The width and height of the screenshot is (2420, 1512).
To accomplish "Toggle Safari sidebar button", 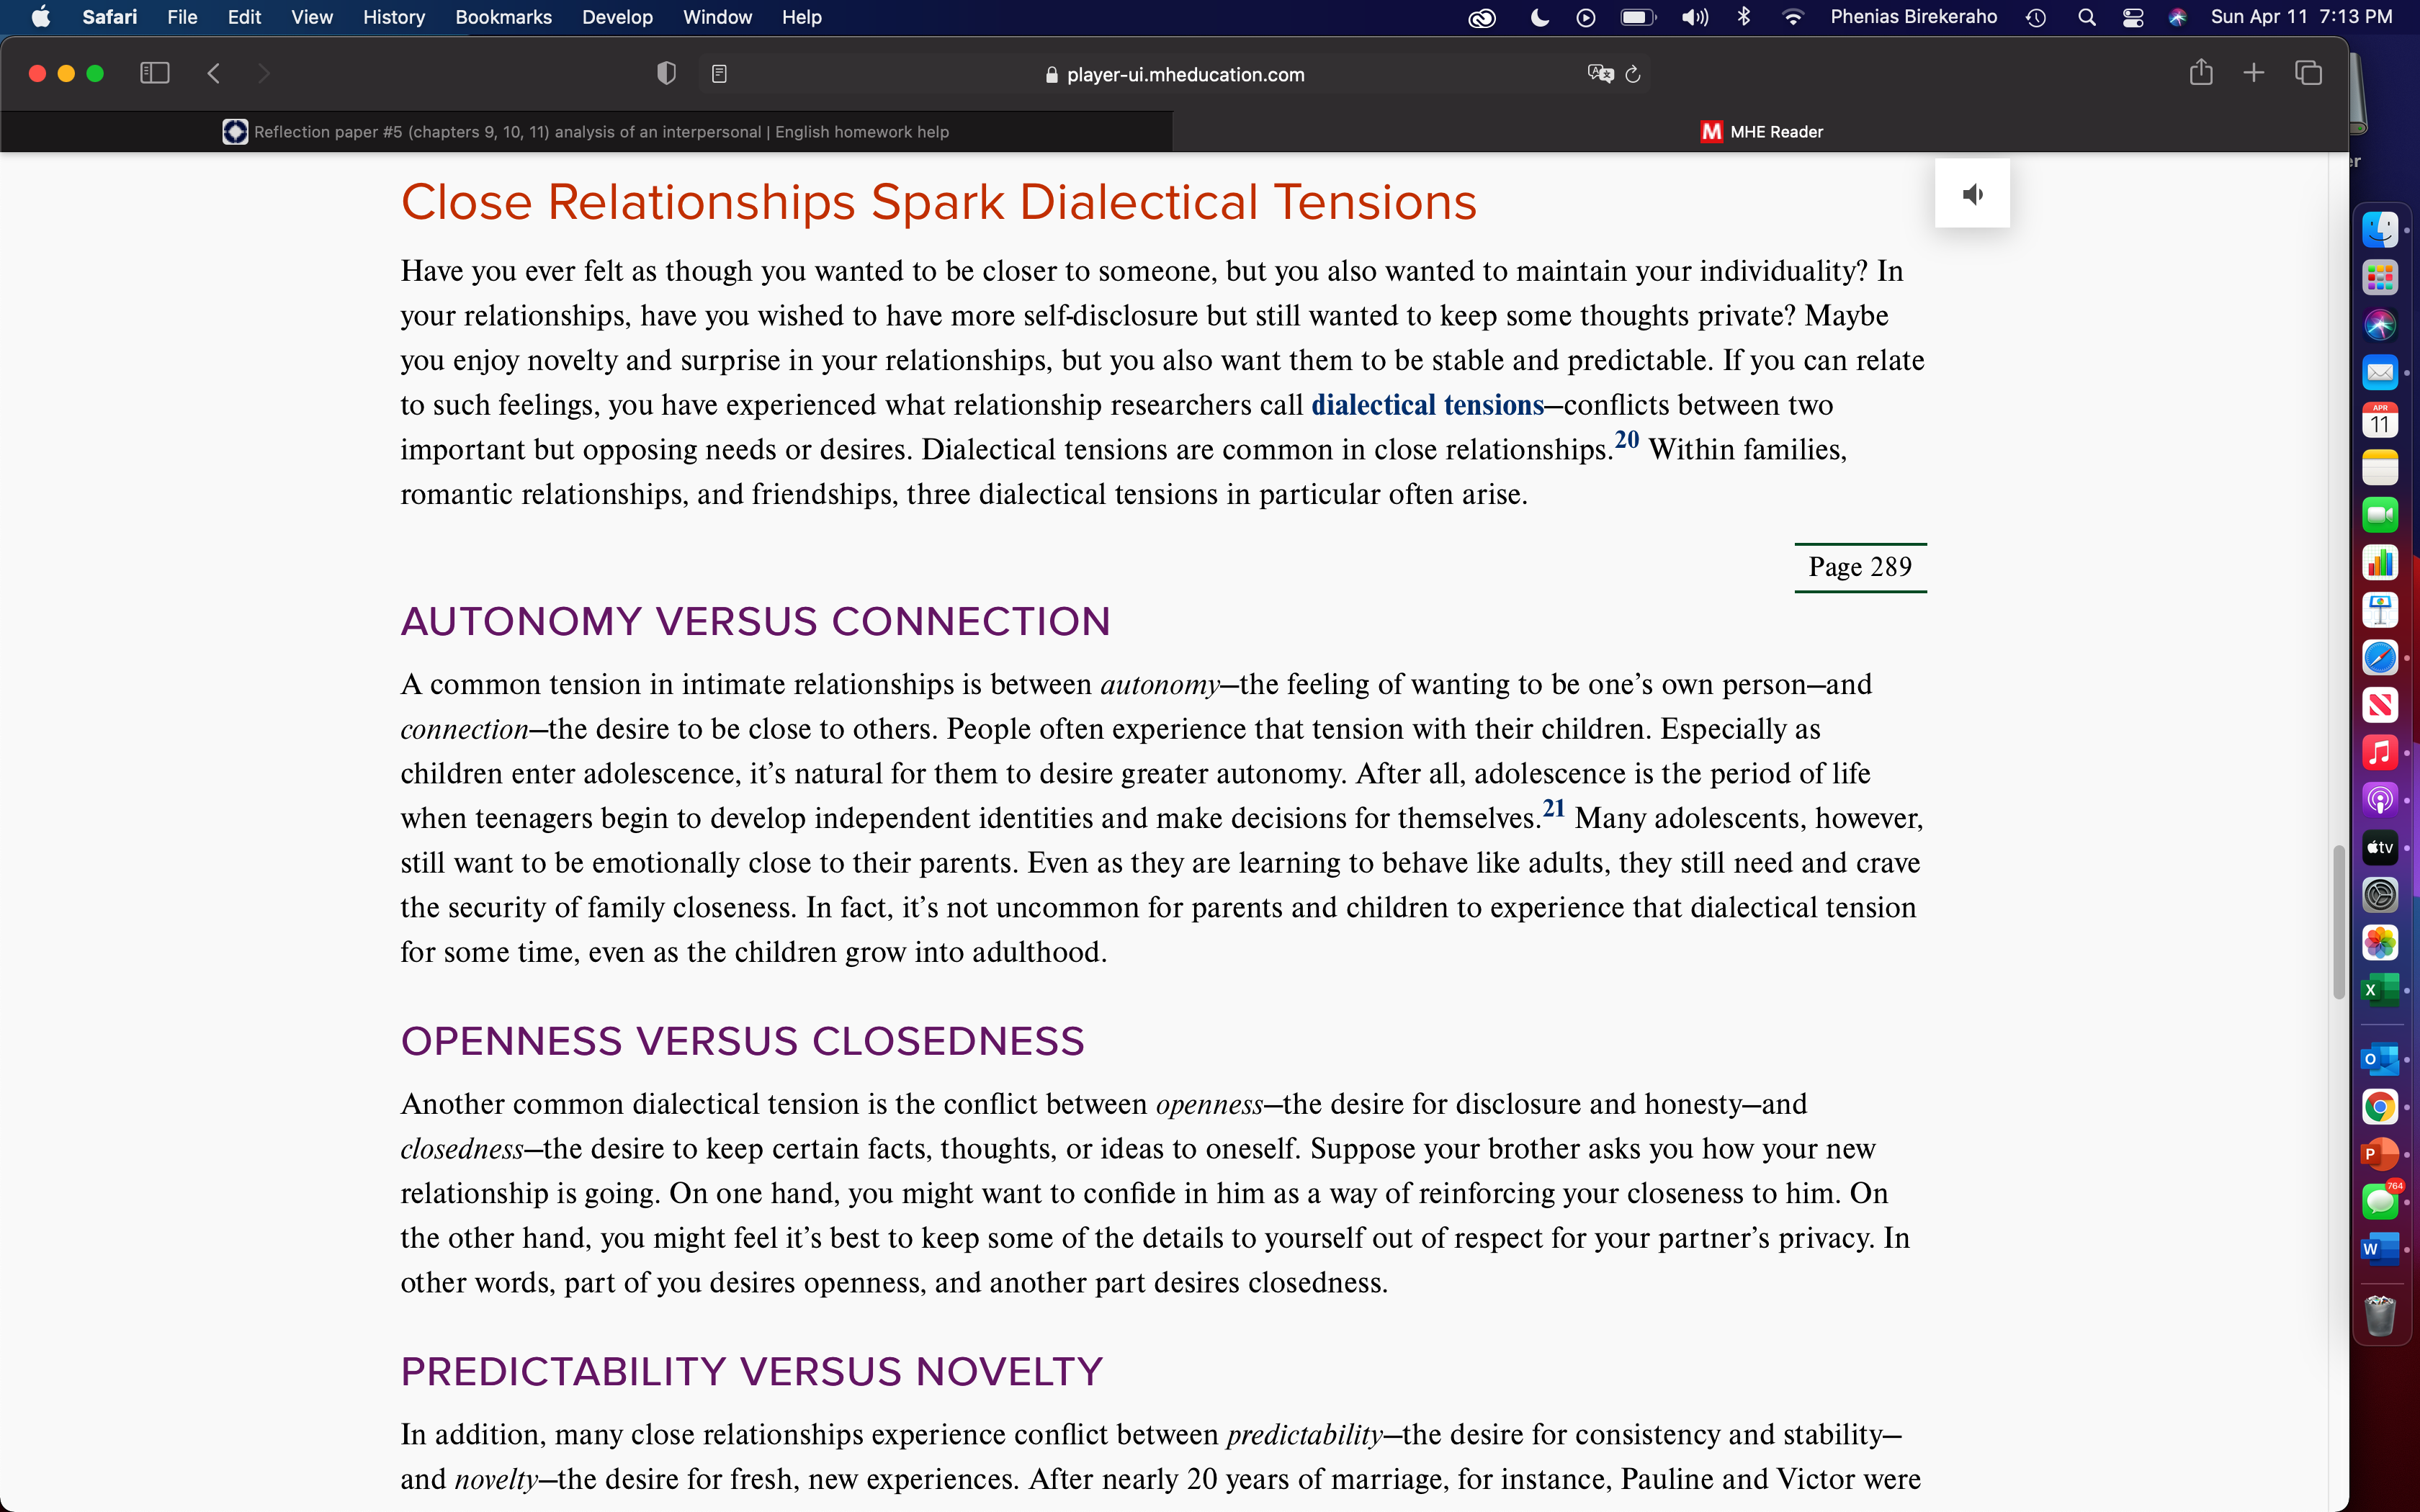I will 154,73.
